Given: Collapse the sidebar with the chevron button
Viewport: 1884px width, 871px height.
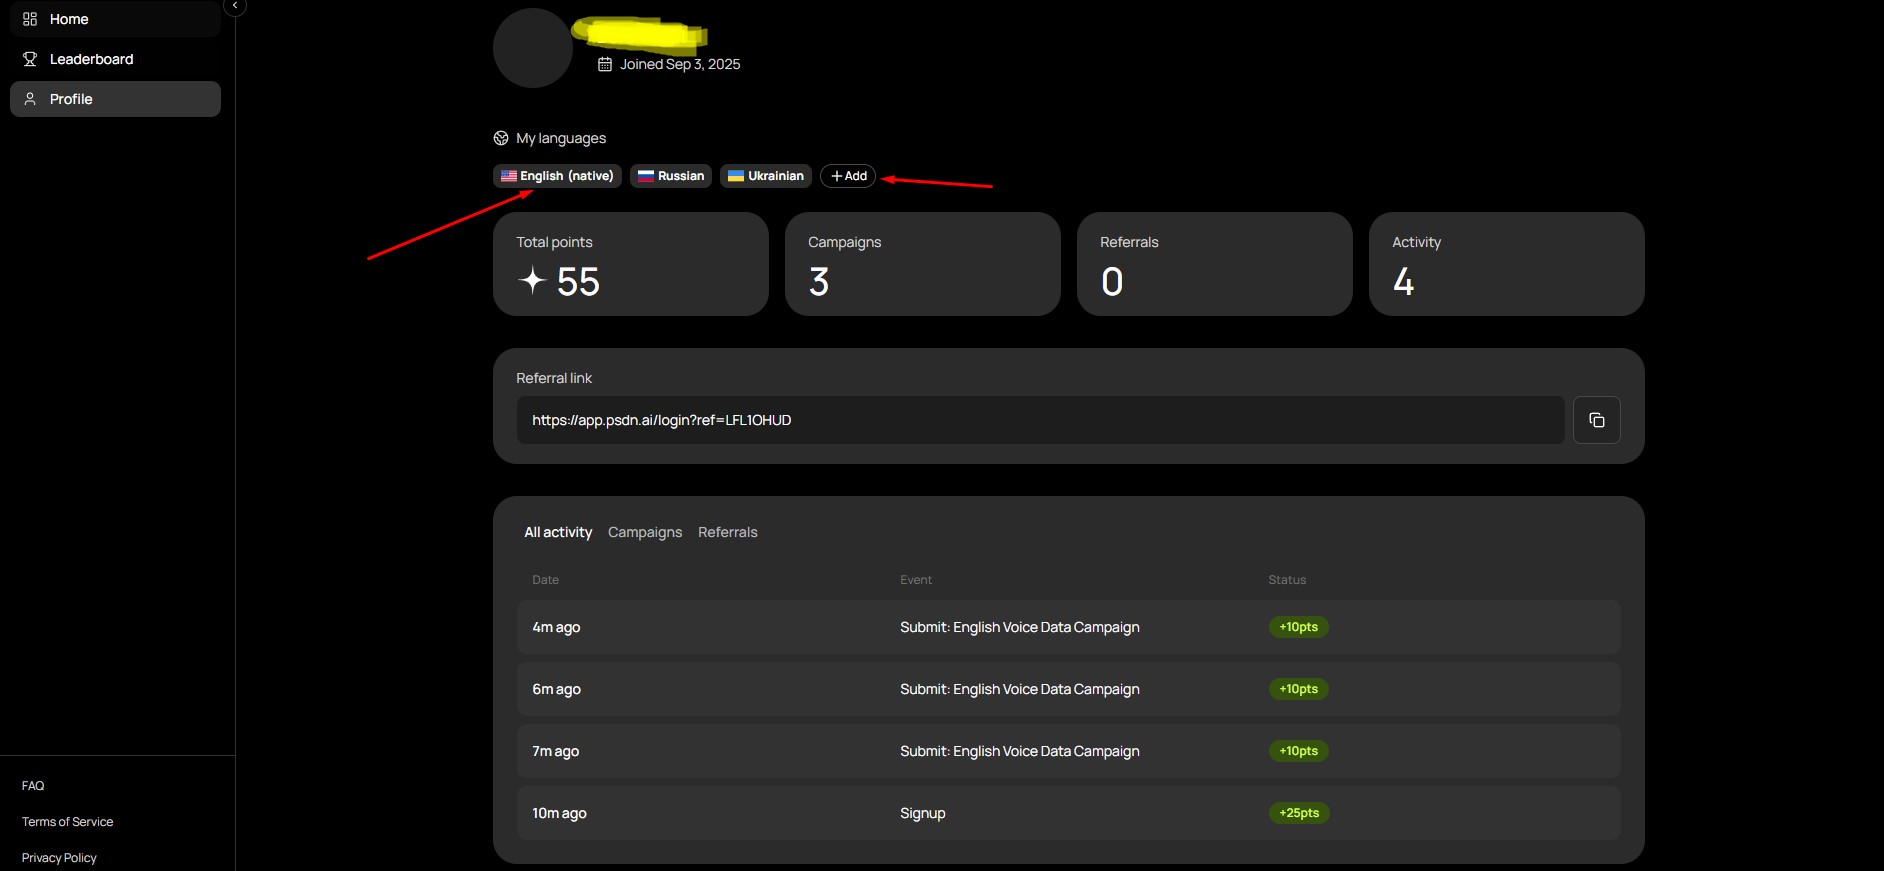Looking at the screenshot, I should point(235,6).
